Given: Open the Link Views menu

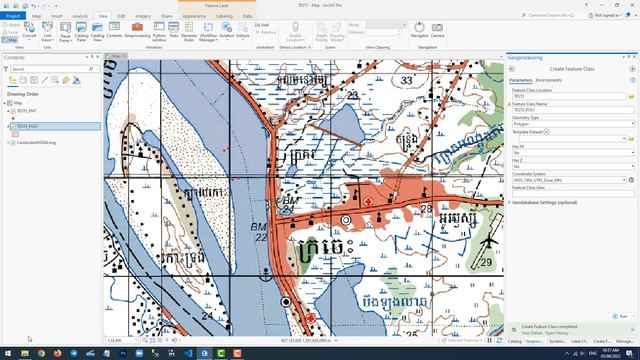Looking at the screenshot, I should coord(47,31).
